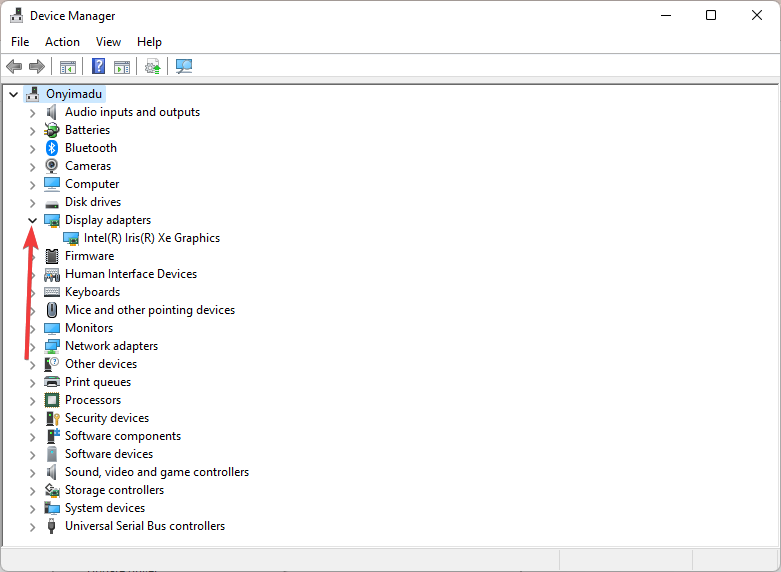Collapse the Display adapters chevron
The width and height of the screenshot is (781, 572).
pyautogui.click(x=32, y=220)
